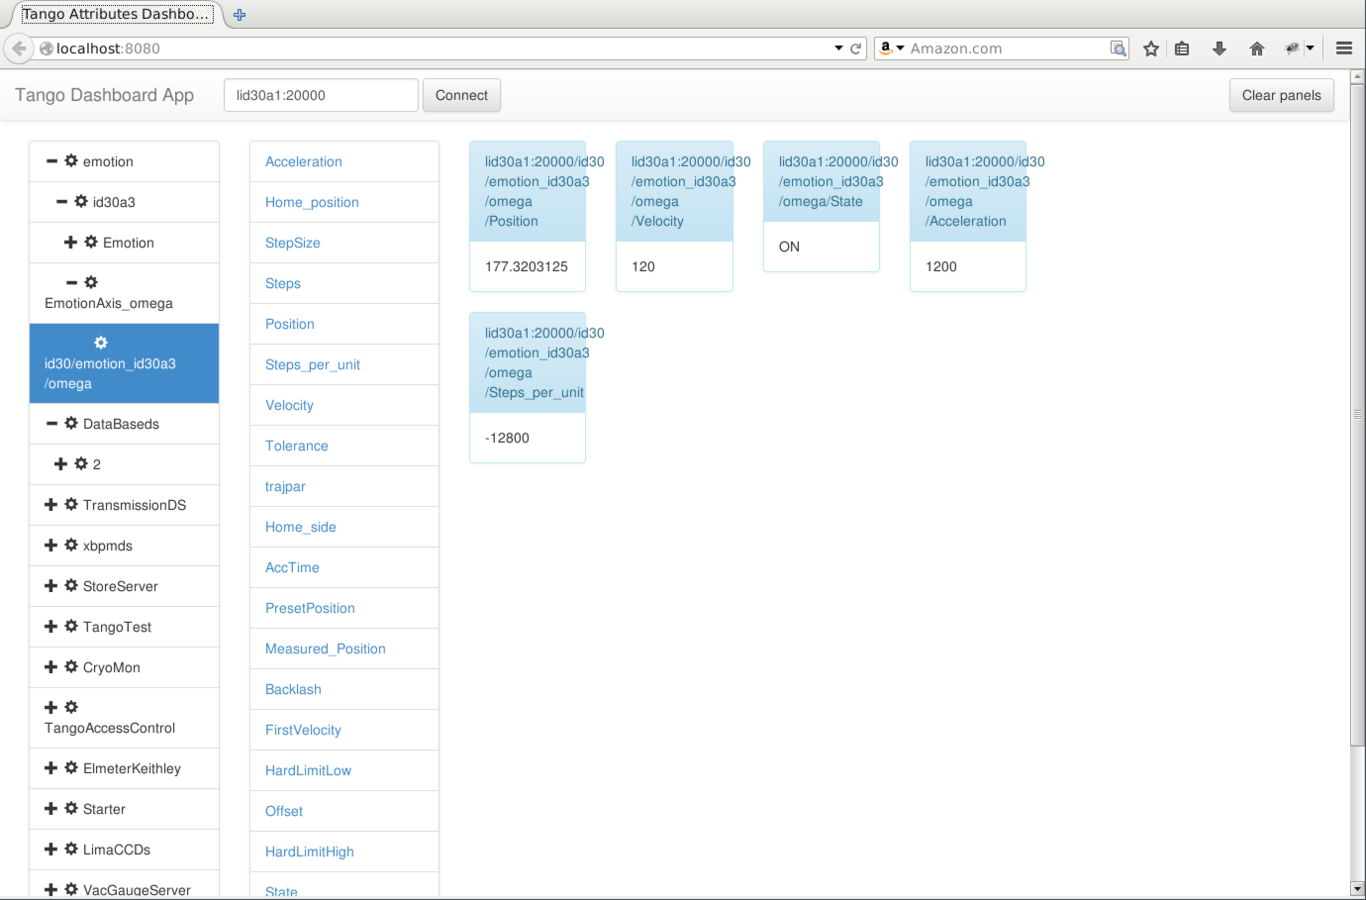Viewport: 1366px width, 900px height.
Task: Select the Offset attribute
Action: pos(344,811)
